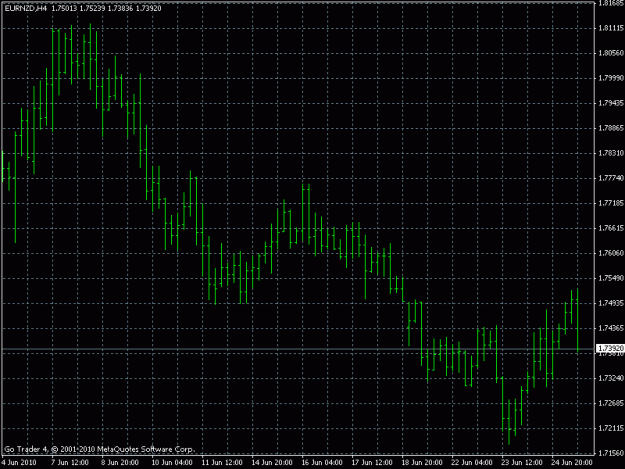Click the 1.81115 price axis label

pos(611,28)
